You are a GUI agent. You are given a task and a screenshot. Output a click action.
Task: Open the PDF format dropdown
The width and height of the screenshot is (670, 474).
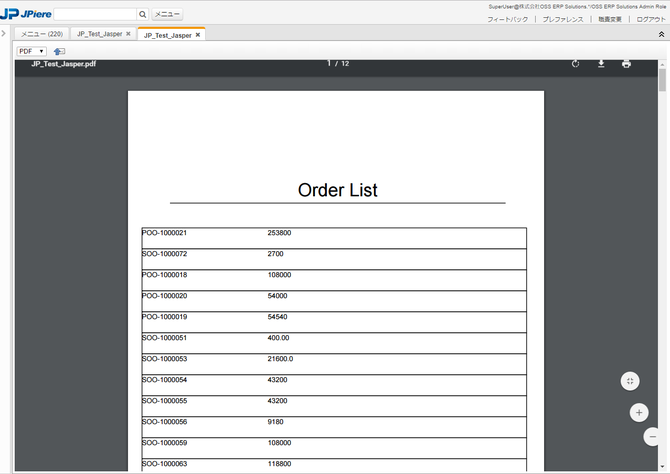pos(32,51)
